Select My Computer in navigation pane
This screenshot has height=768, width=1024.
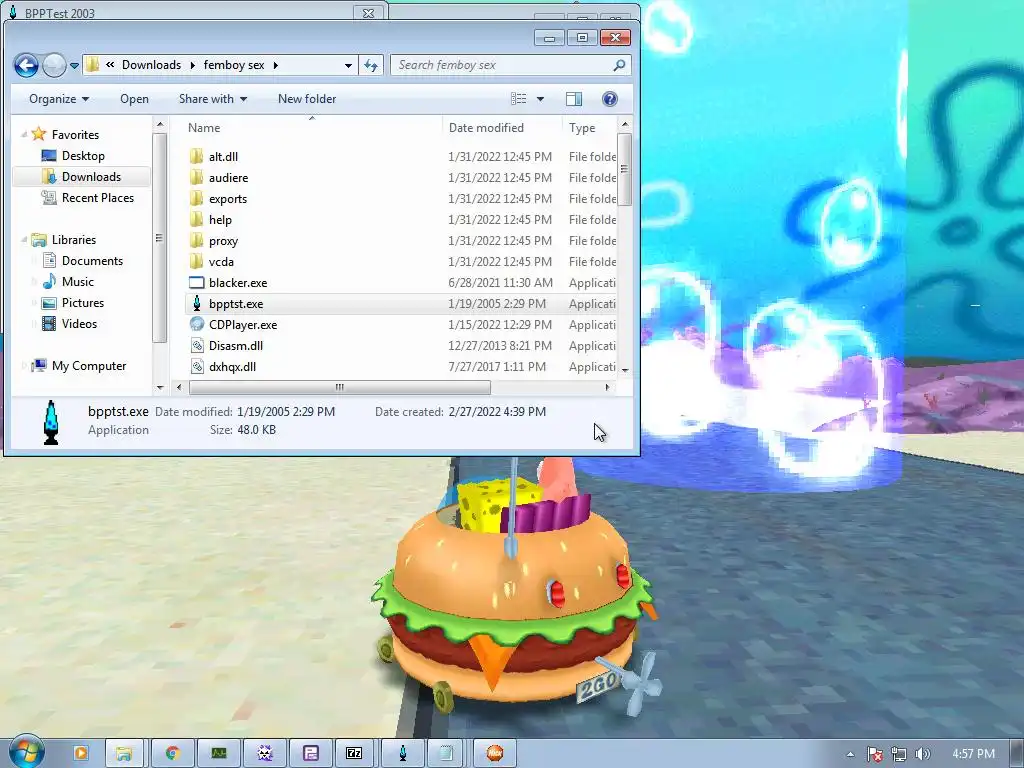(x=89, y=366)
